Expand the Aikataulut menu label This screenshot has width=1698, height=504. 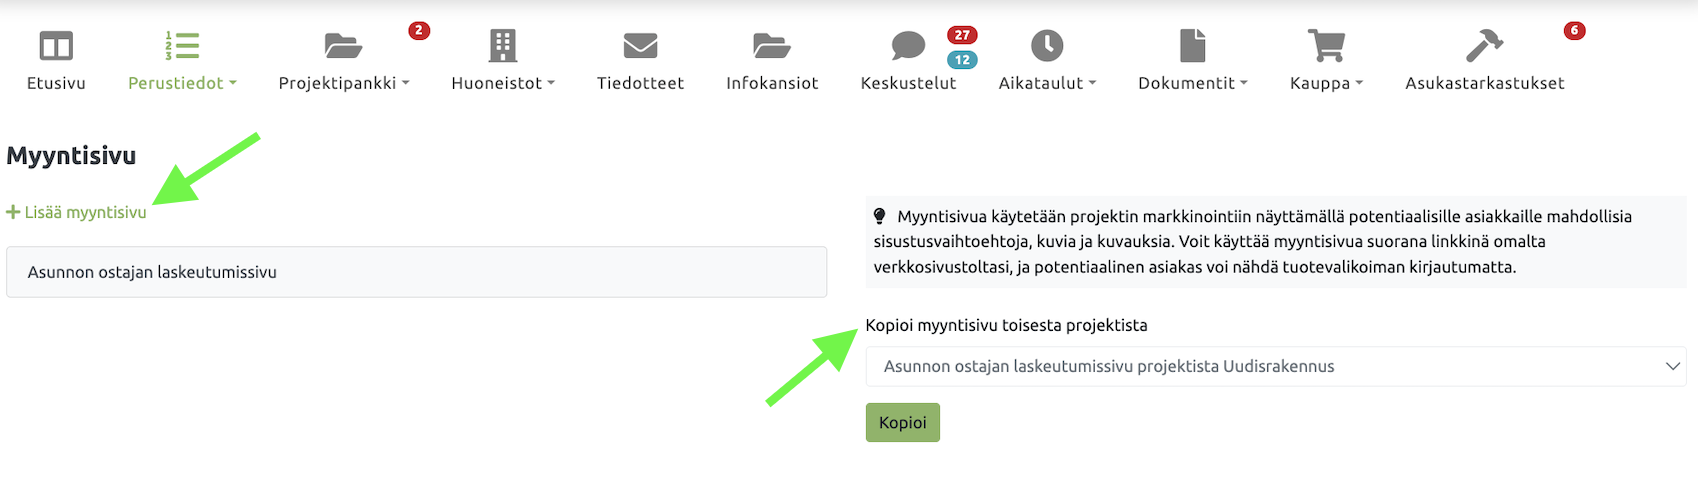[1047, 83]
